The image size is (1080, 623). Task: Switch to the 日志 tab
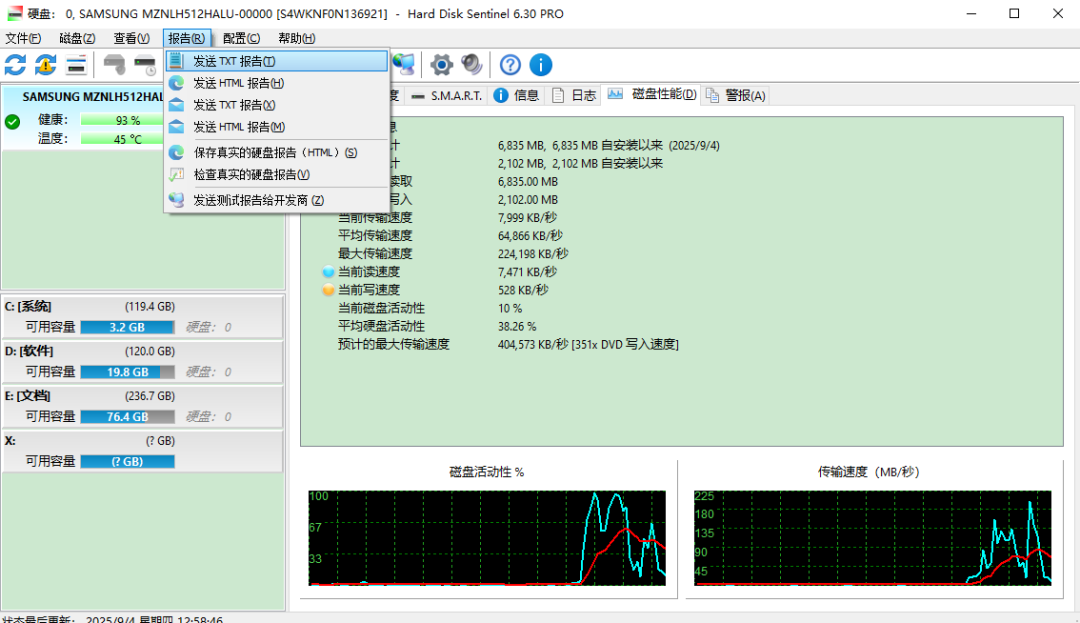(x=574, y=96)
